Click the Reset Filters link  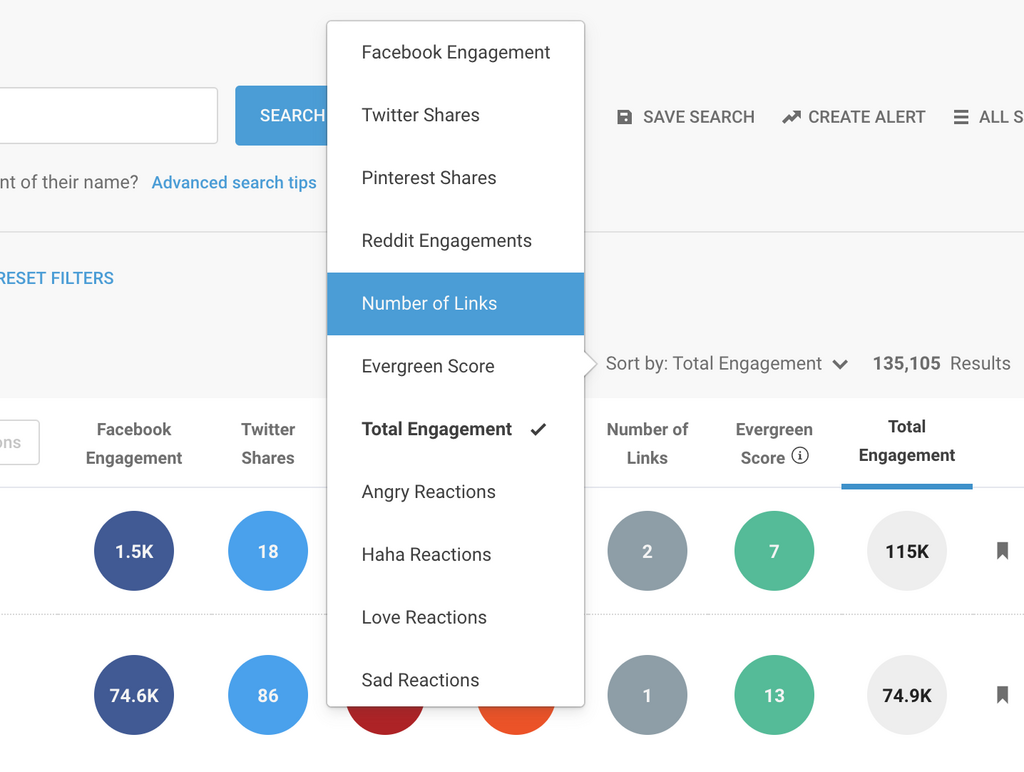[x=57, y=278]
